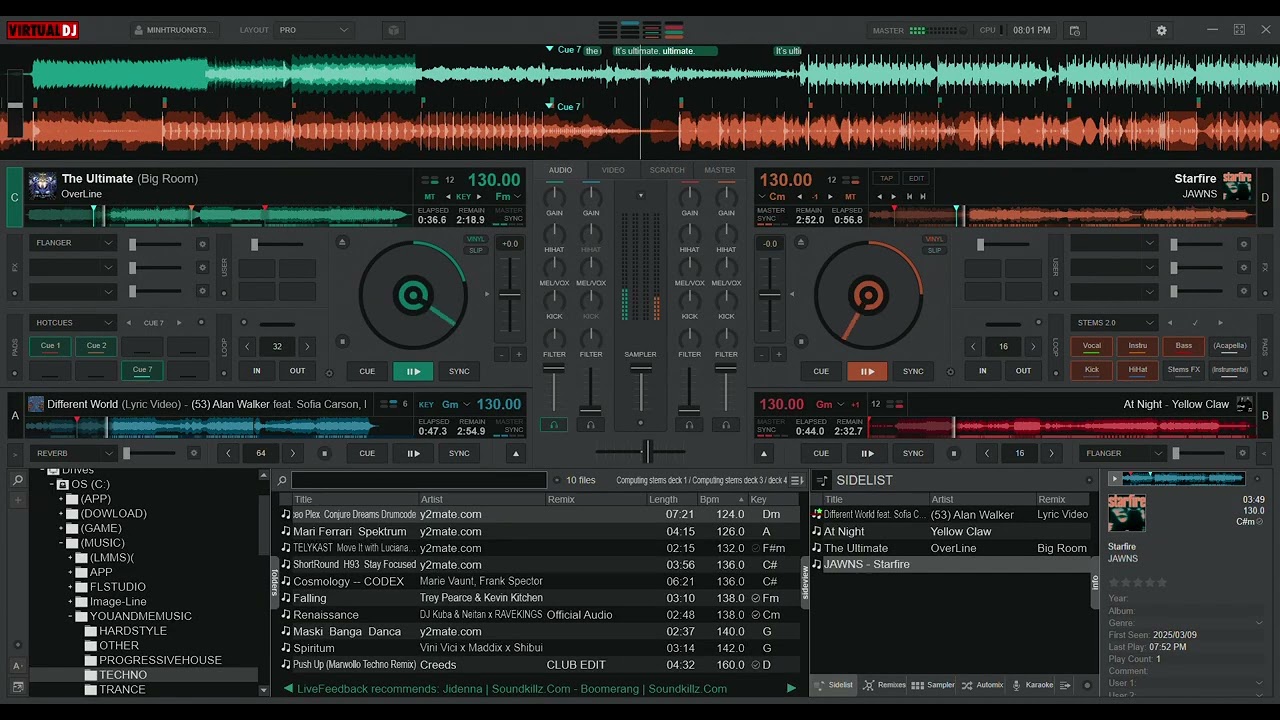Open the PRO layout dropdown
1280x720 pixels.
[312, 30]
